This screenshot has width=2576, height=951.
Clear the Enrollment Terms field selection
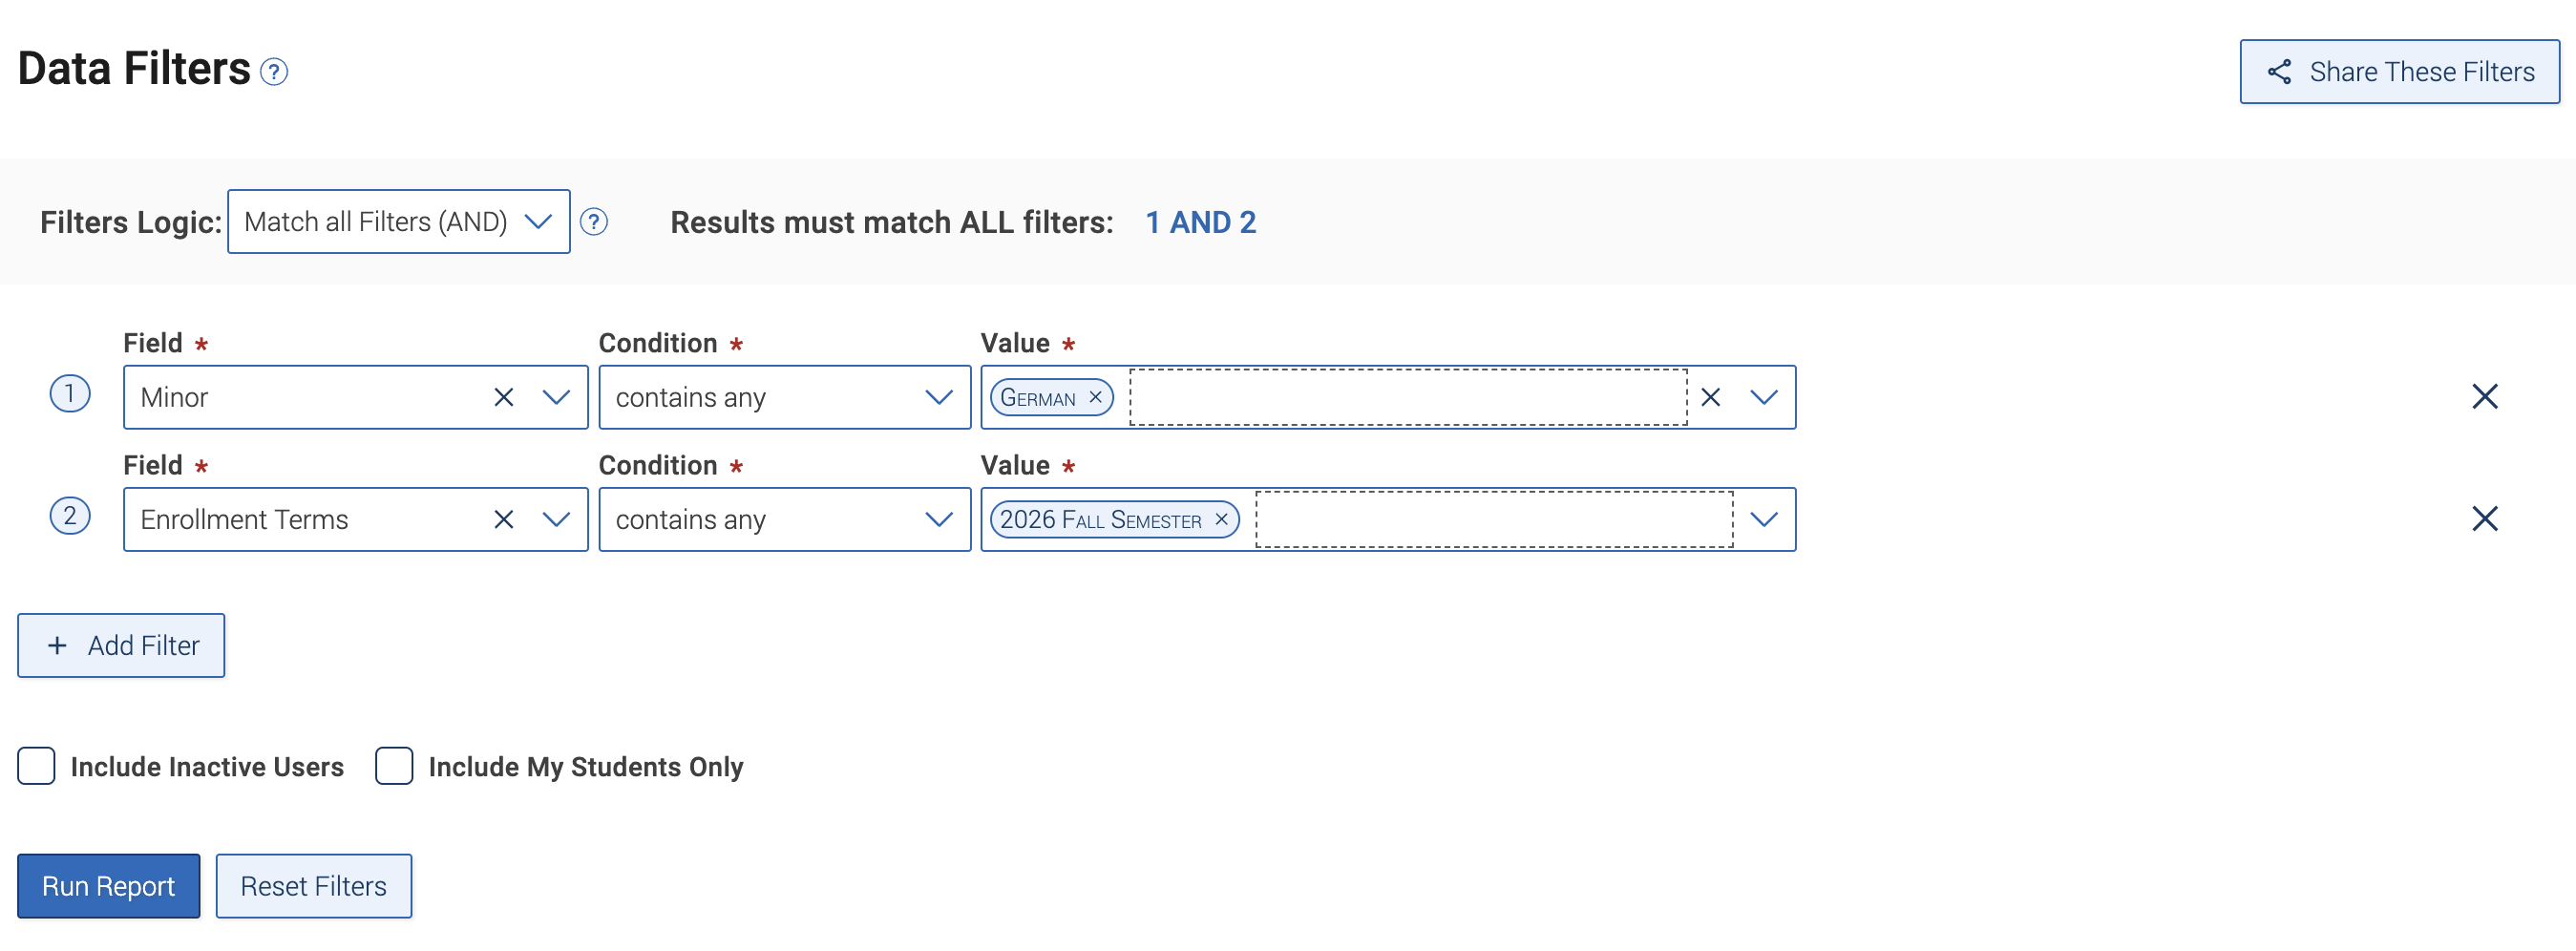click(504, 519)
